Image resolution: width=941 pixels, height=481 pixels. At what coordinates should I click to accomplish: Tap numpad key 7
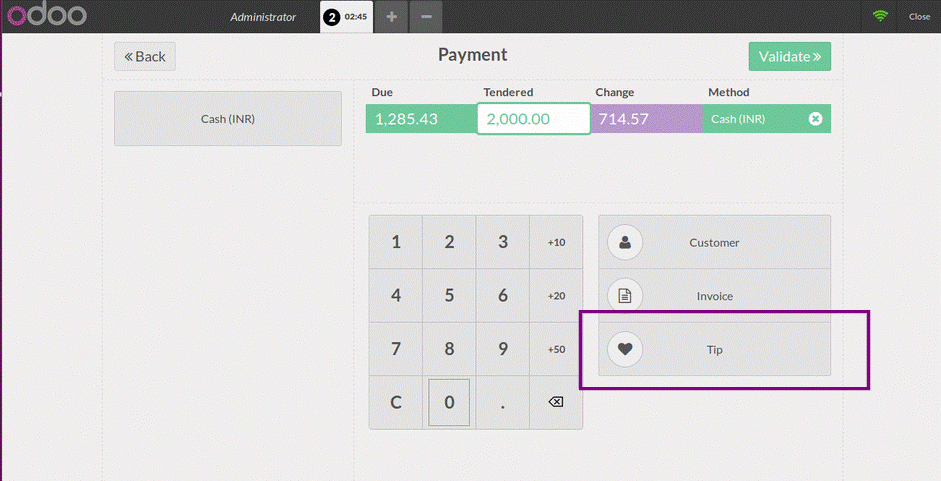click(395, 349)
